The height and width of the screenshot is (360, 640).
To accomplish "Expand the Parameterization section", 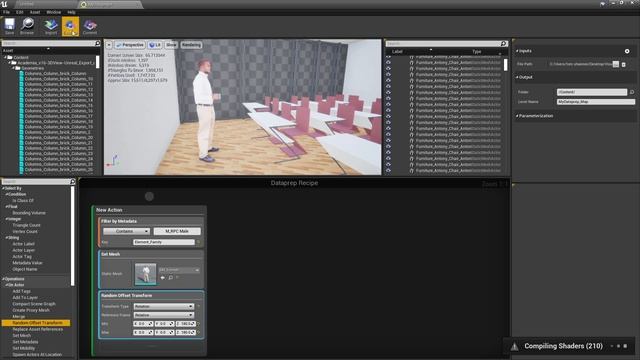I will point(517,116).
